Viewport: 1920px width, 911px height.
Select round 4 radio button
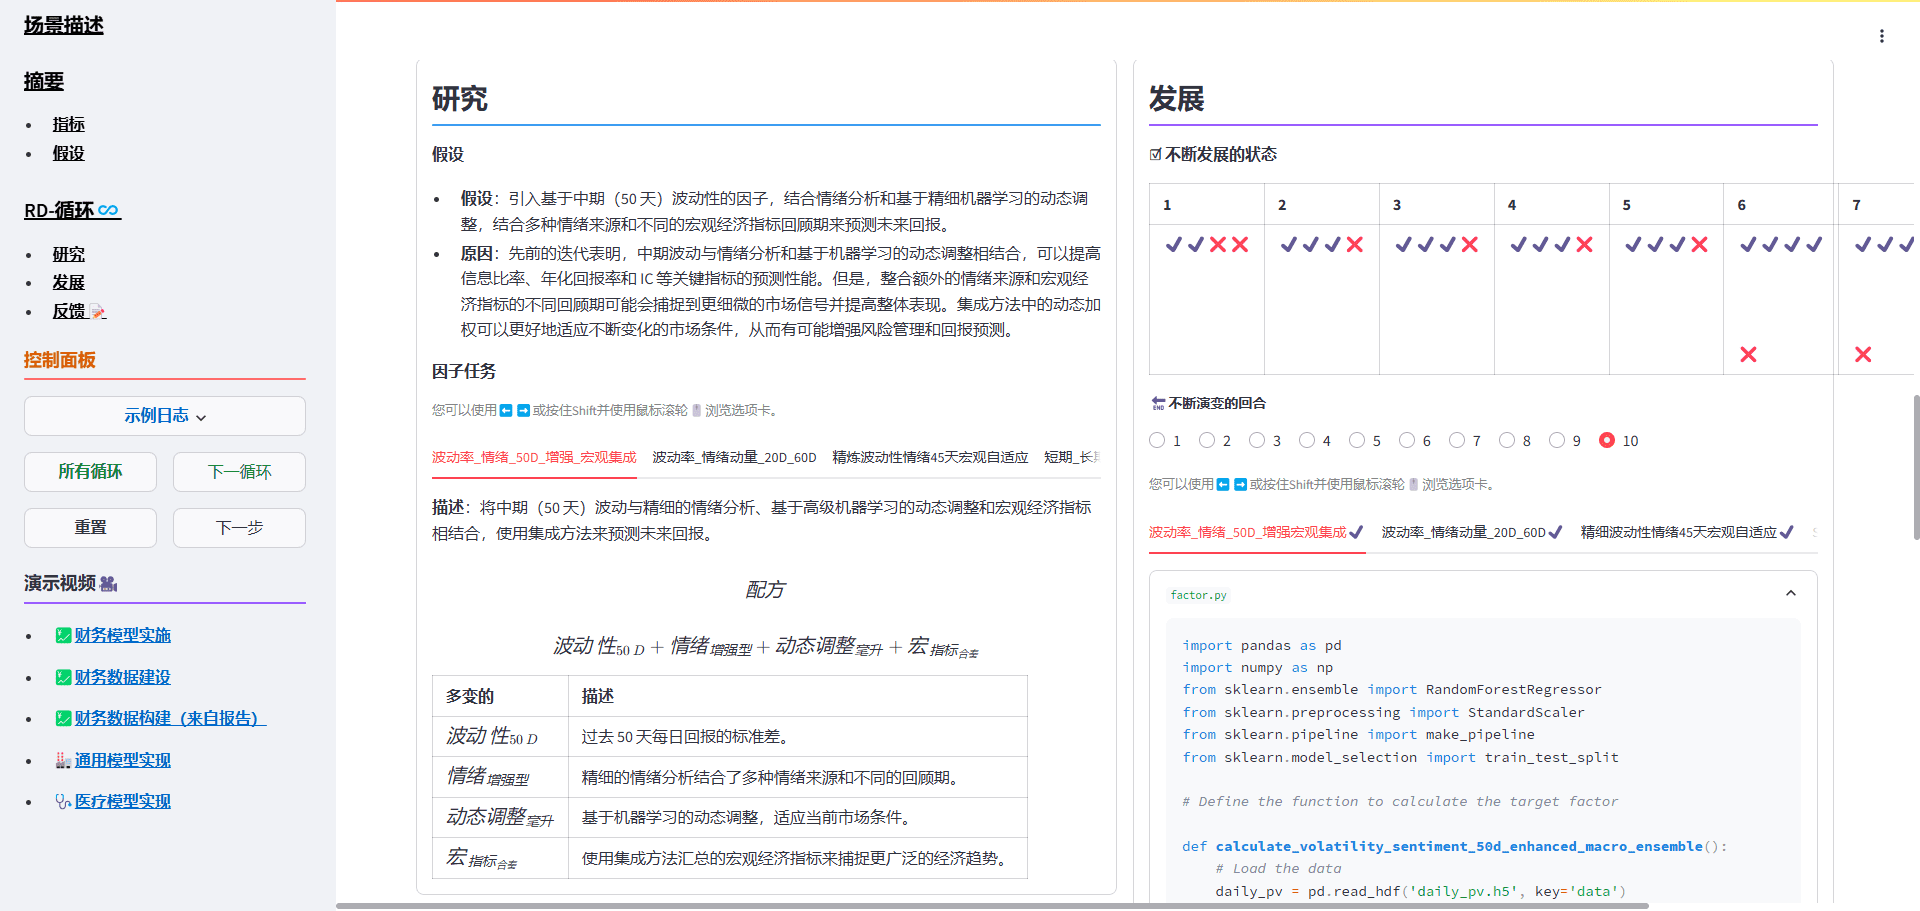tap(1307, 440)
